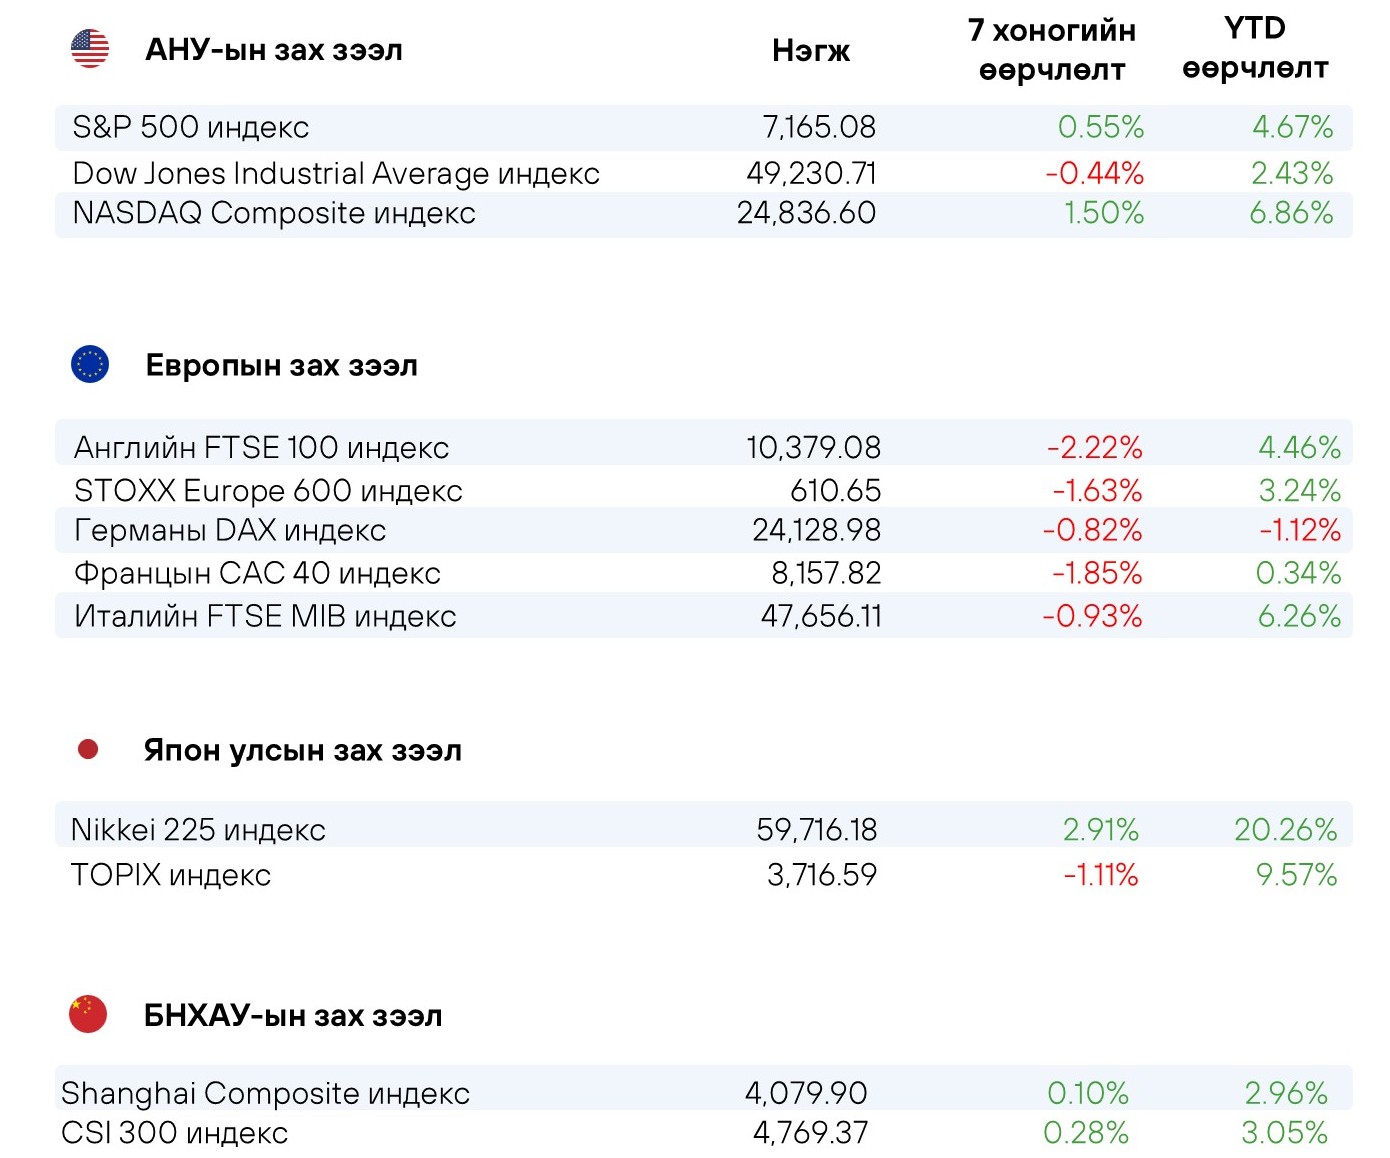Viewport: 1390px width, 1158px height.
Task: Click the NASDAQ Composite индекс label
Action: [x=274, y=213]
